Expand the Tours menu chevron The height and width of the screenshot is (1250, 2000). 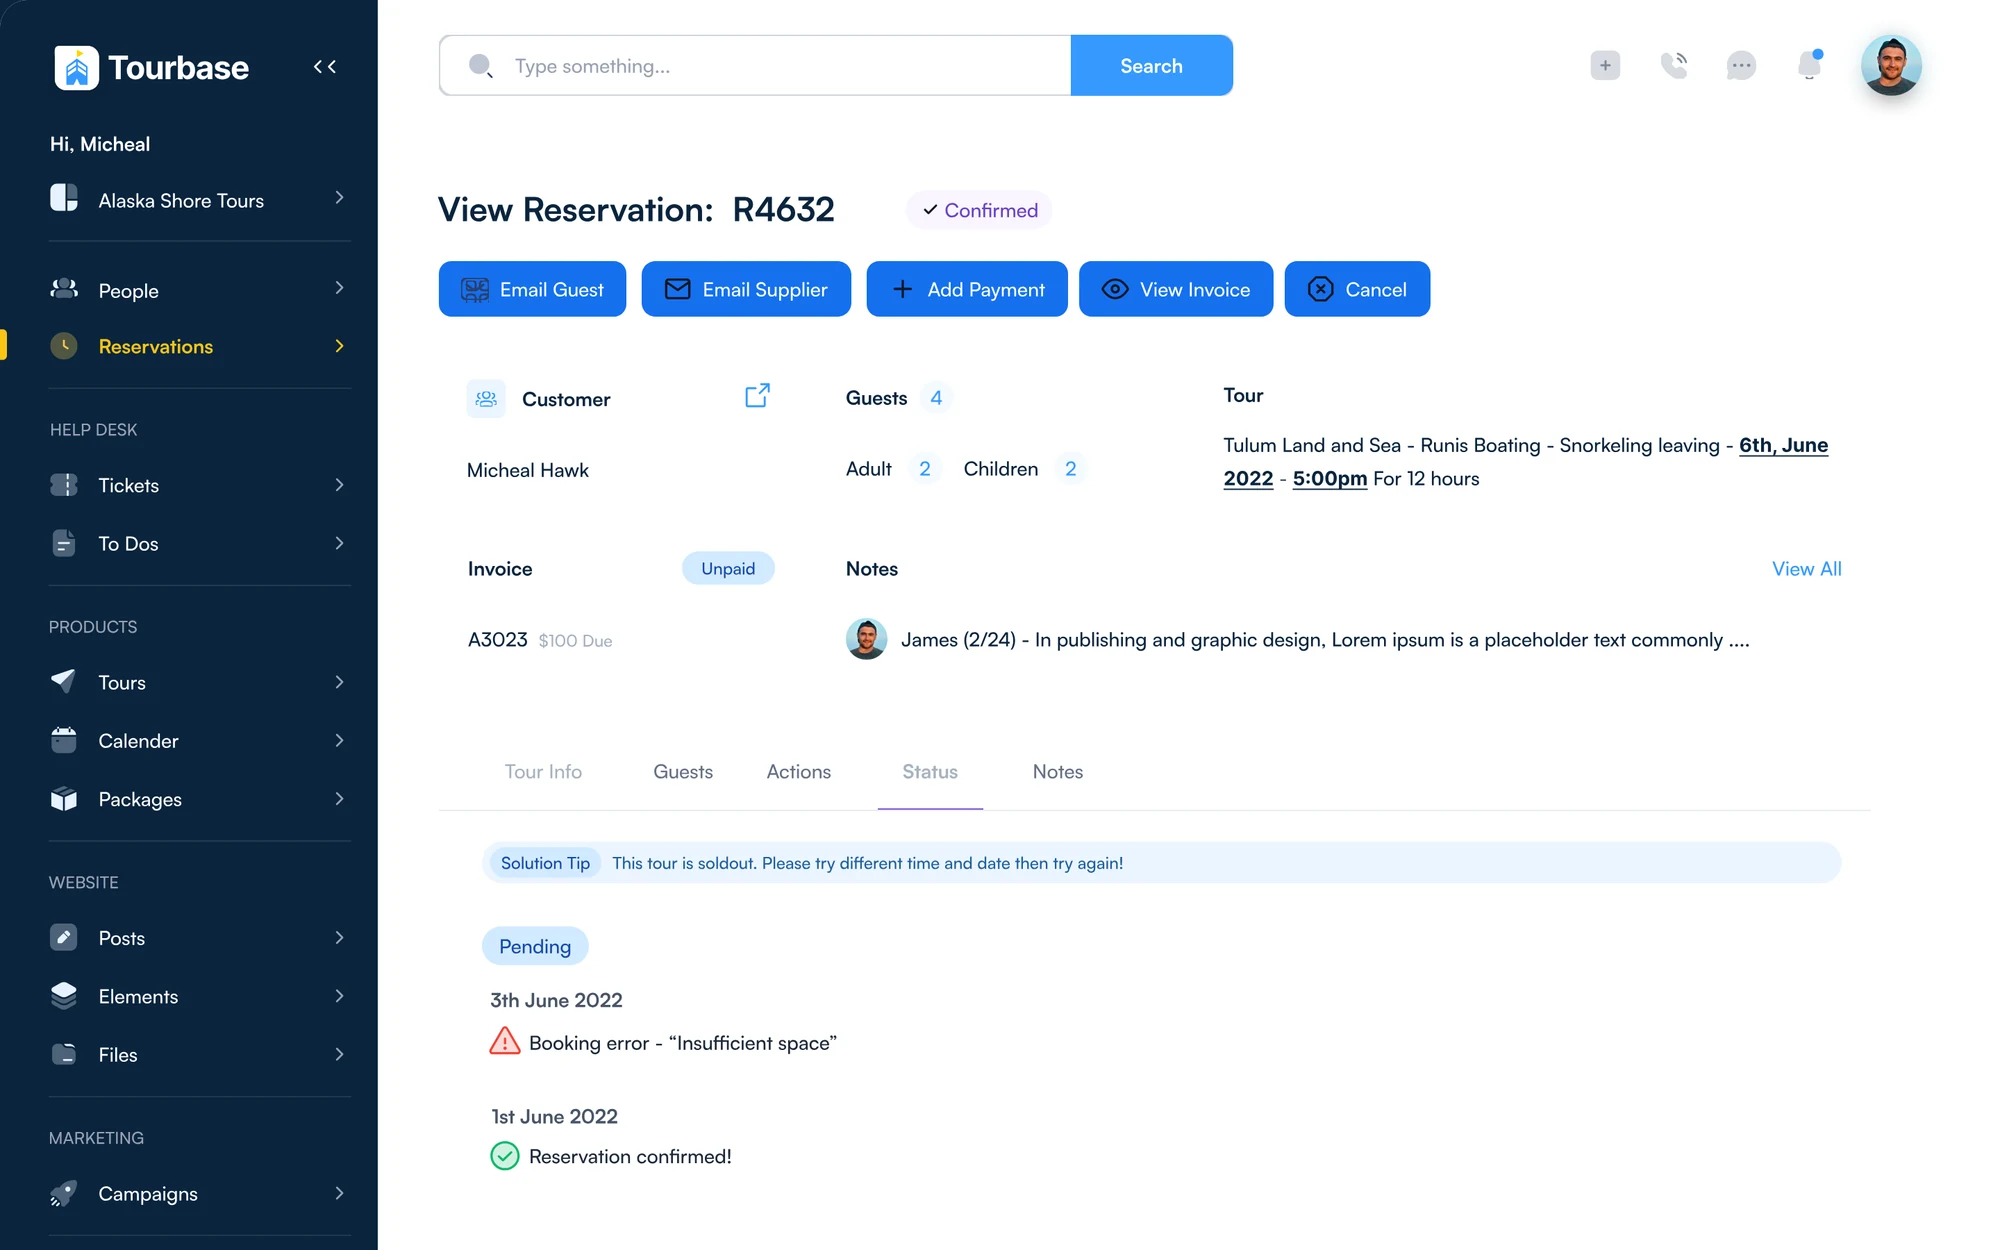pyautogui.click(x=339, y=682)
